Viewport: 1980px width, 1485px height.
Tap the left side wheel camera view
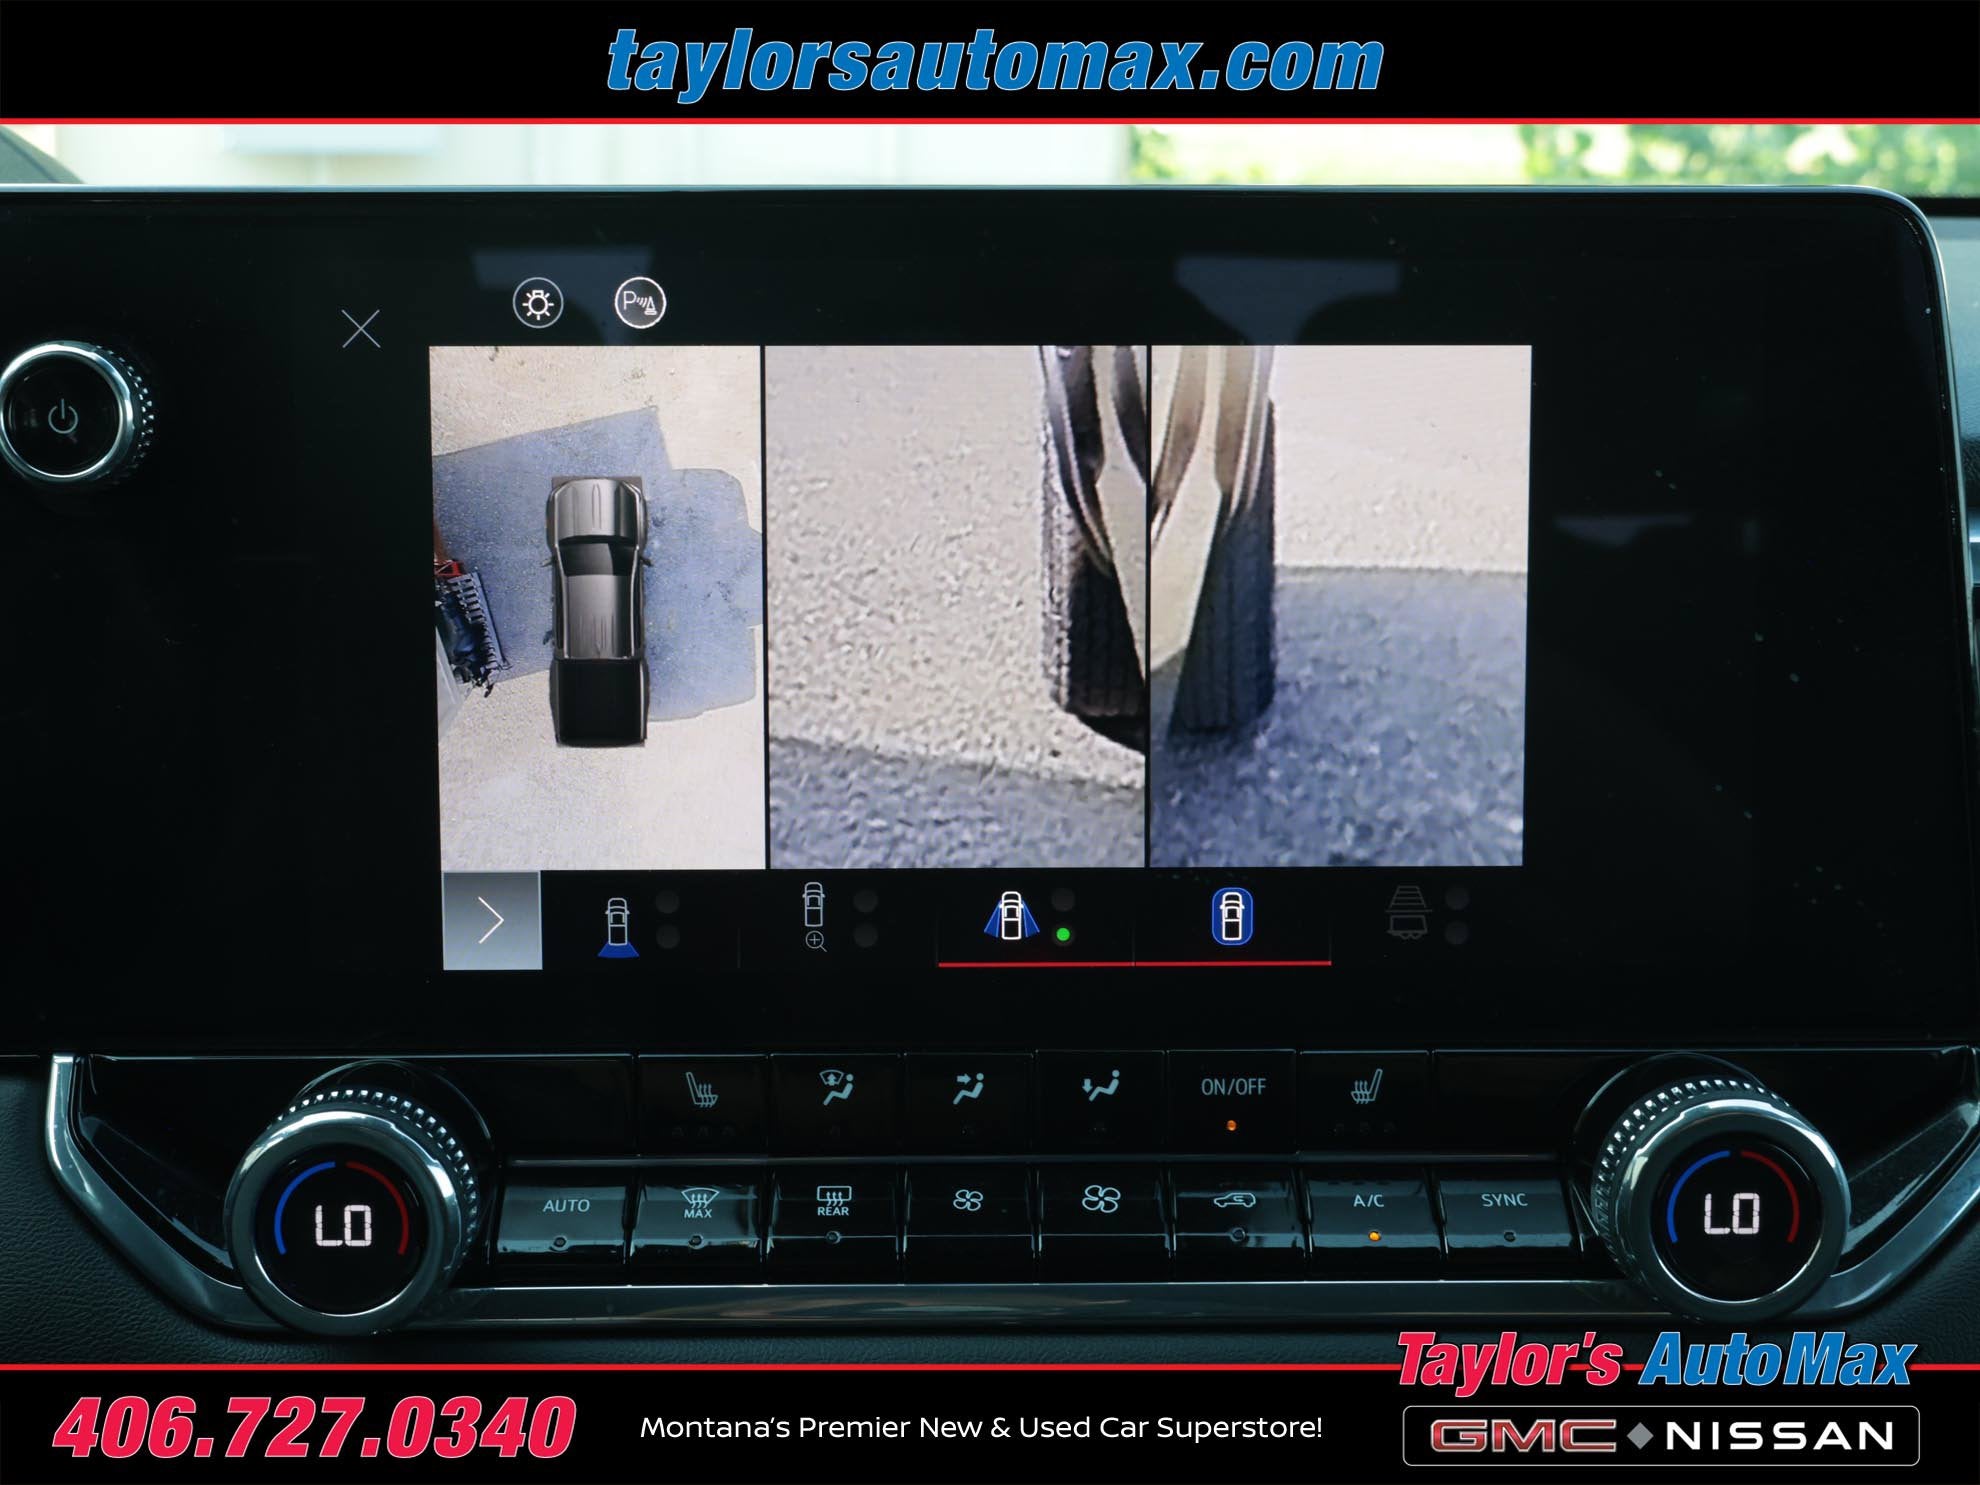tap(956, 607)
